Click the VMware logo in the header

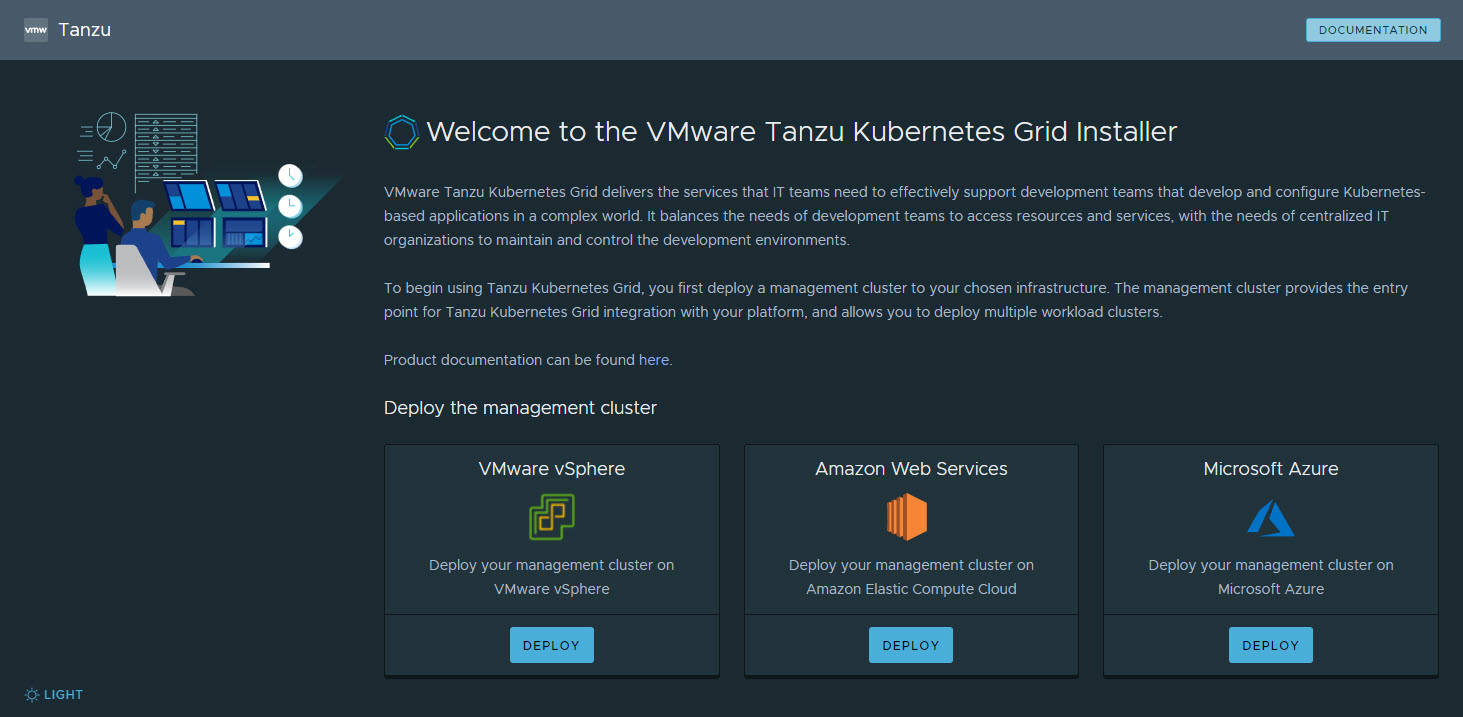click(x=36, y=30)
